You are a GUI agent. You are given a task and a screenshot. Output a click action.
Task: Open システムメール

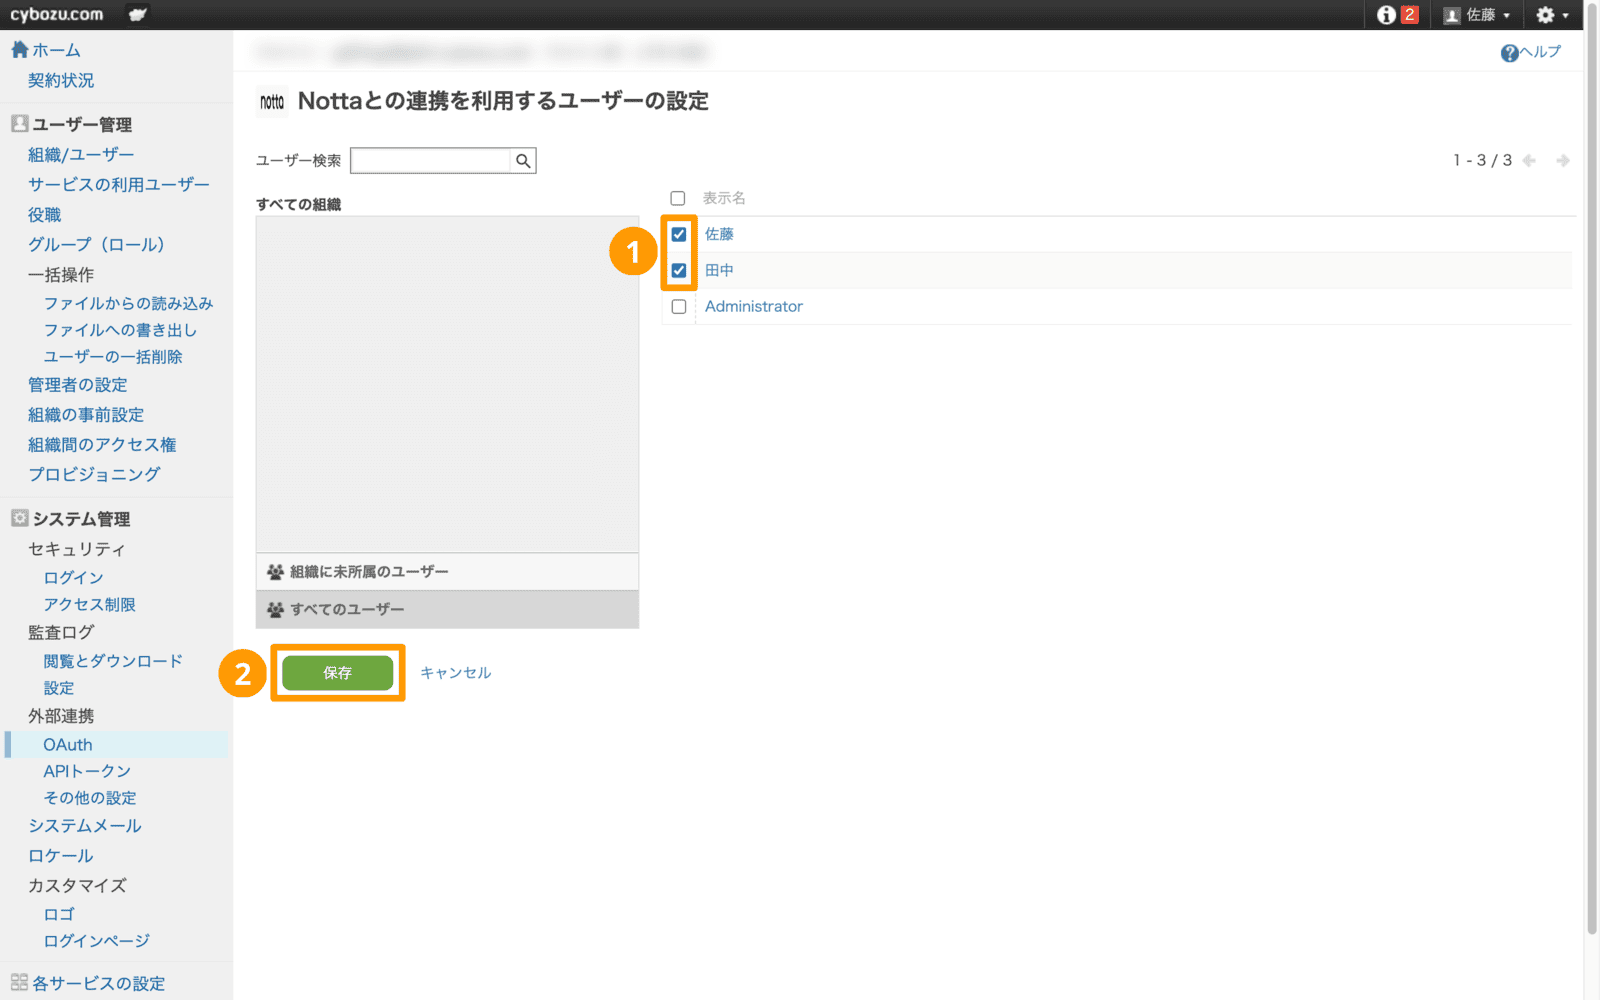click(x=85, y=826)
